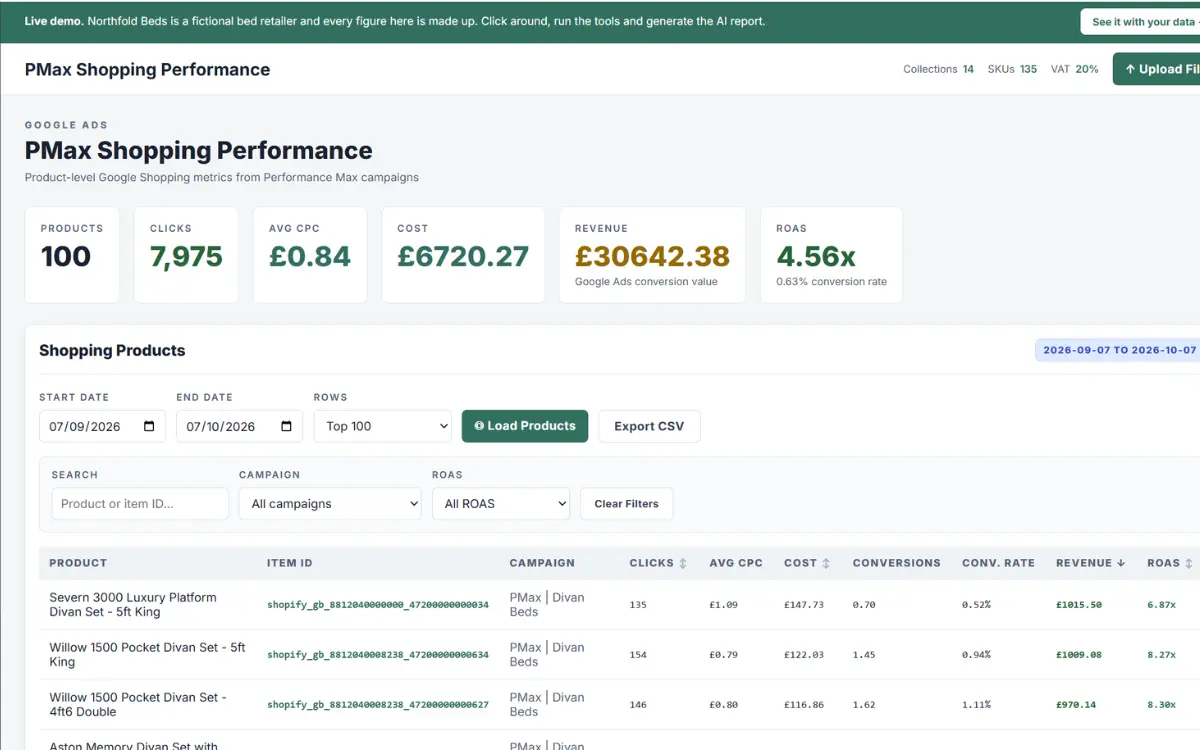Click the Revenue £30642.38 stat card
The image size is (1200, 750).
[x=652, y=255]
